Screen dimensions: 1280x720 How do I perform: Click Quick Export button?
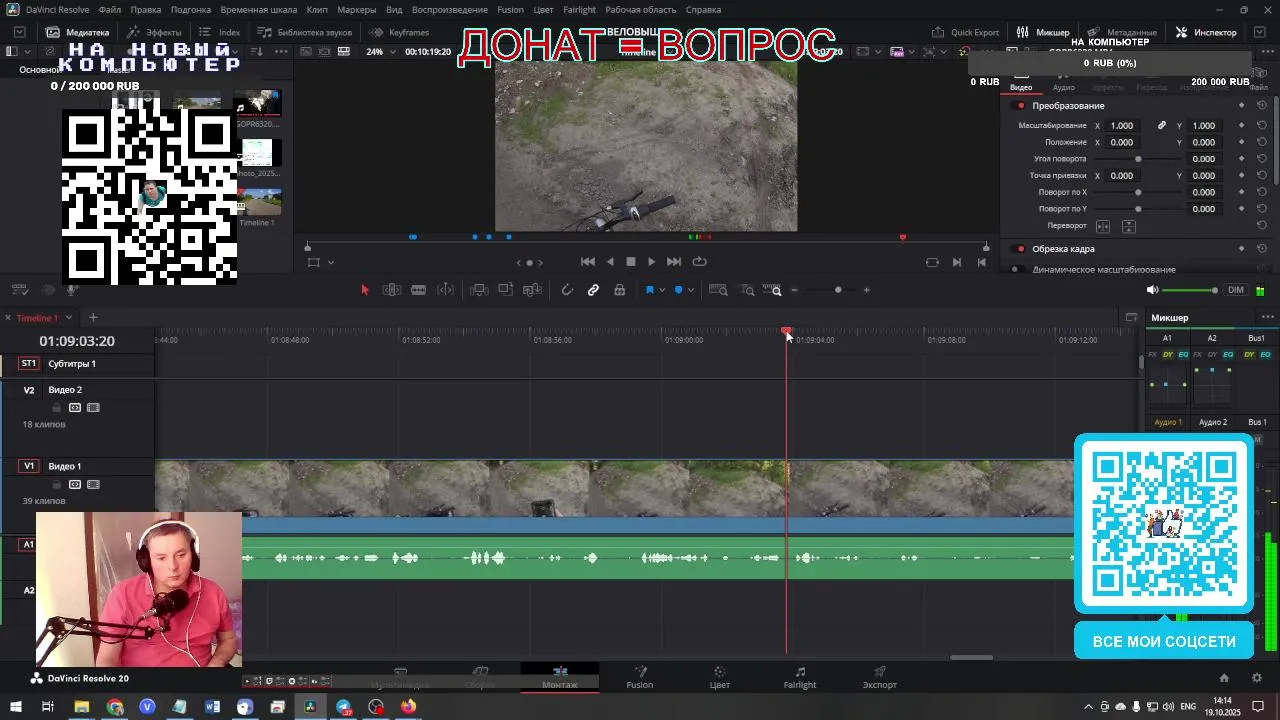(965, 32)
